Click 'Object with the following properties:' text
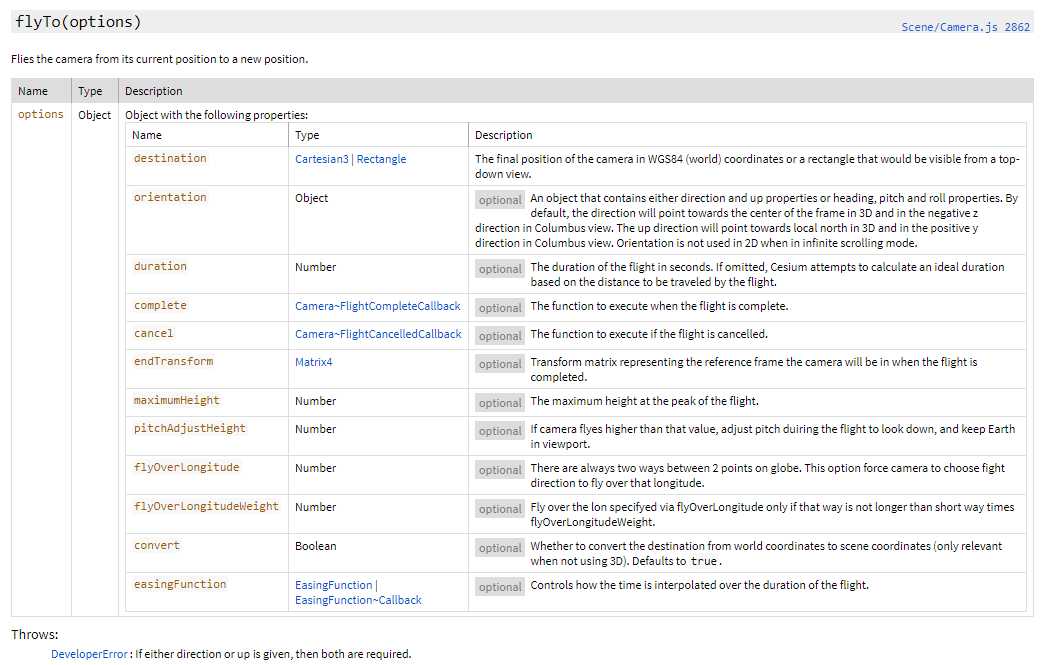The image size is (1043, 665). point(217,115)
